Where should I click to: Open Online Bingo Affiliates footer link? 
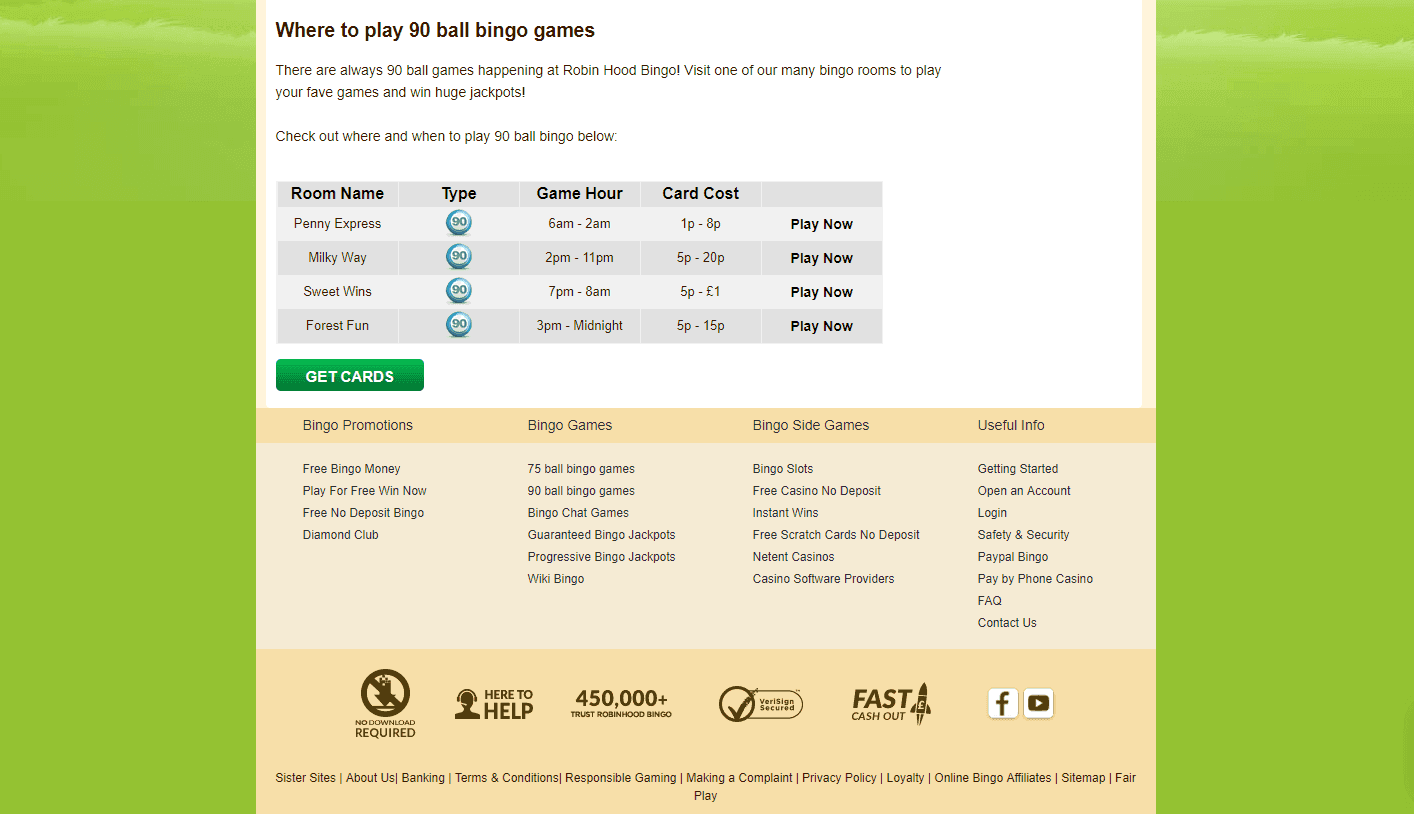point(993,778)
